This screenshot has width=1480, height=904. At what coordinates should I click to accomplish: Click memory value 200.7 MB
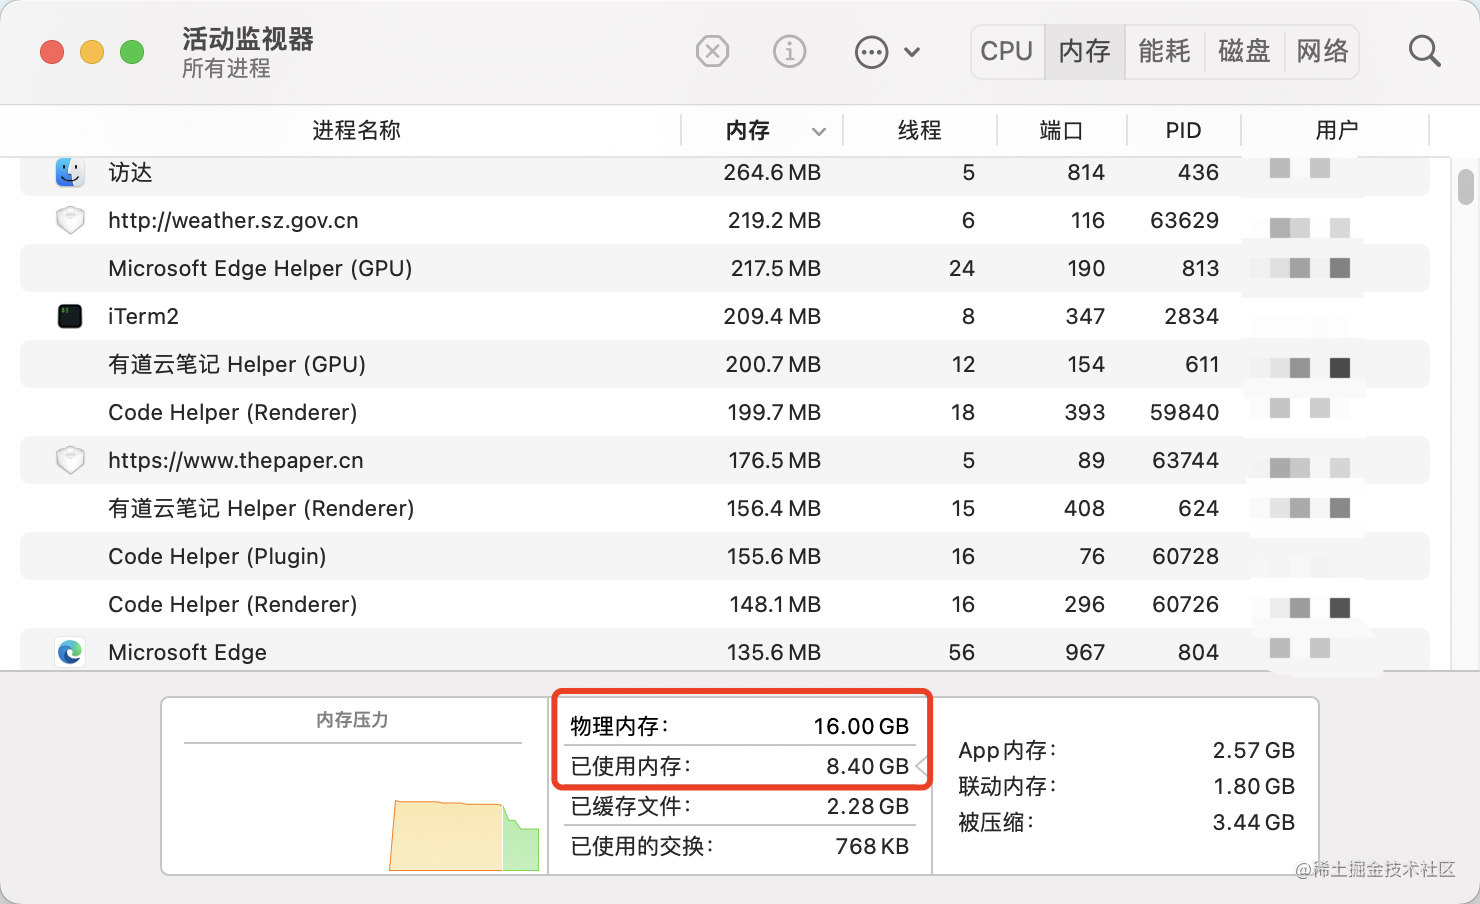(x=773, y=364)
